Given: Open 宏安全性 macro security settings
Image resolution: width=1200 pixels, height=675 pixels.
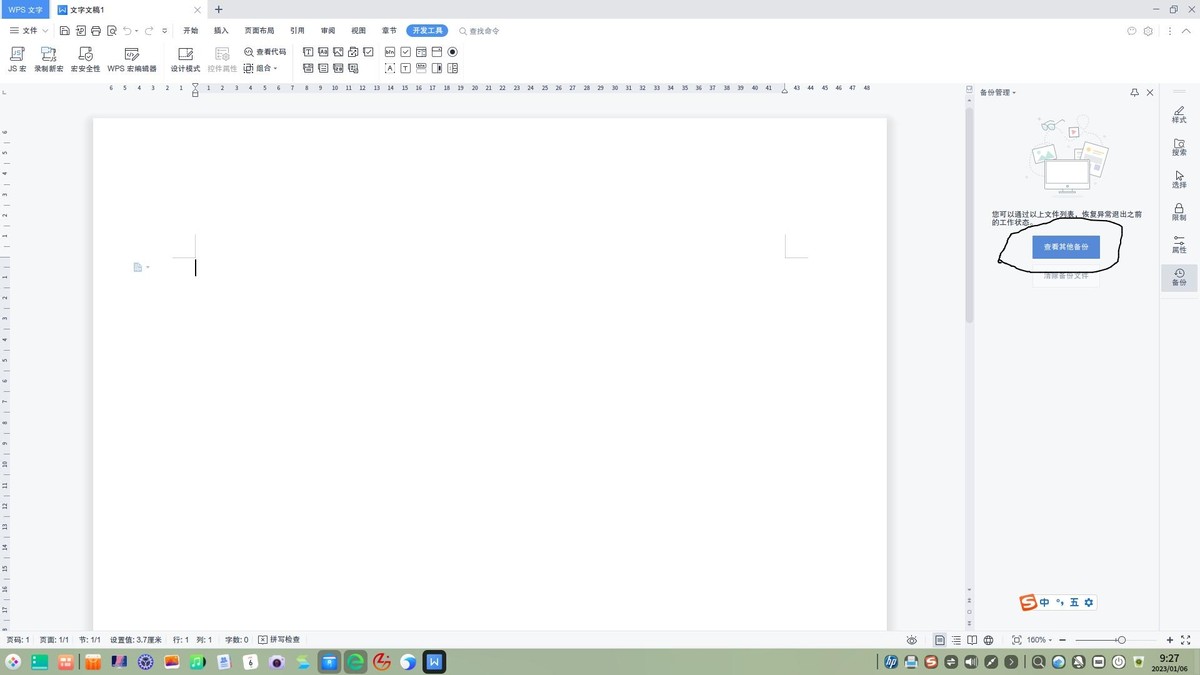Looking at the screenshot, I should [85, 60].
